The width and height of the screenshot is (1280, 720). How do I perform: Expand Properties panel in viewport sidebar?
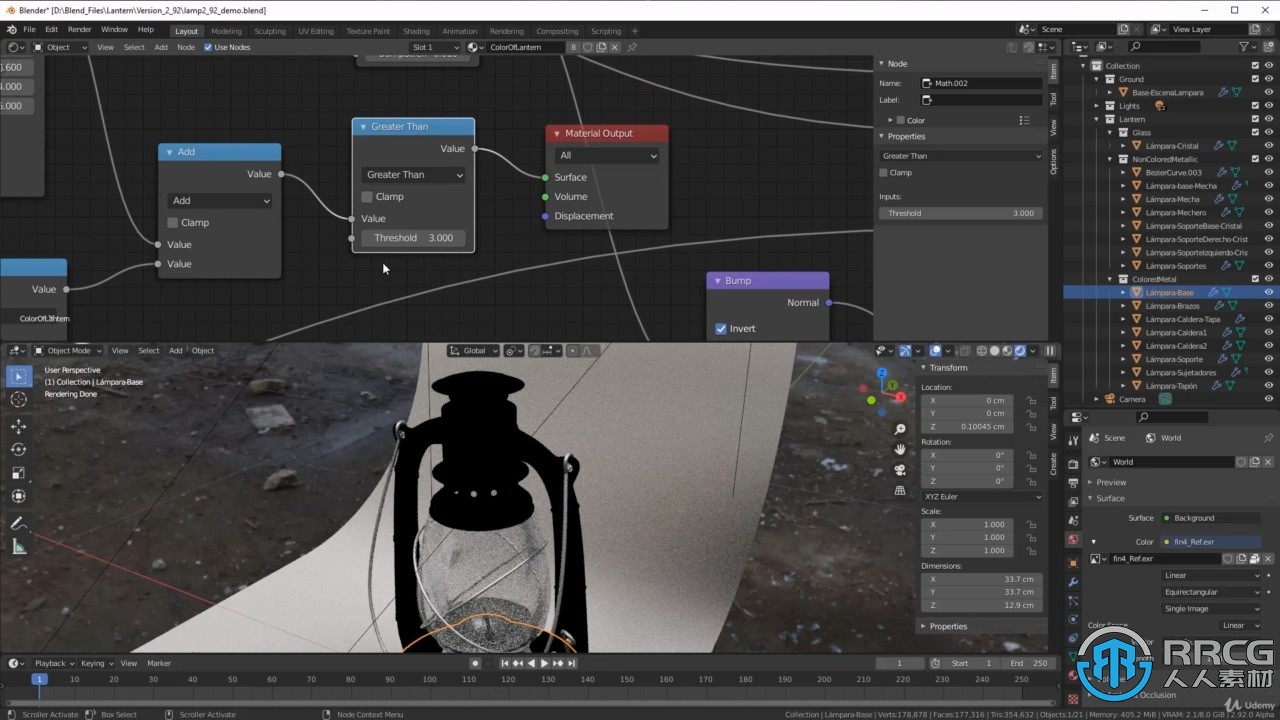tap(947, 626)
